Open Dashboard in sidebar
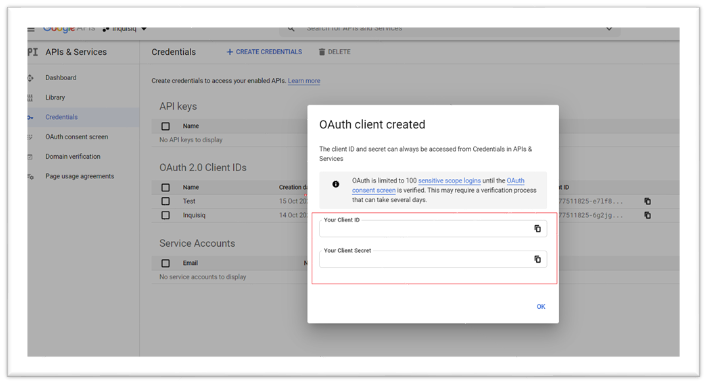 61,78
